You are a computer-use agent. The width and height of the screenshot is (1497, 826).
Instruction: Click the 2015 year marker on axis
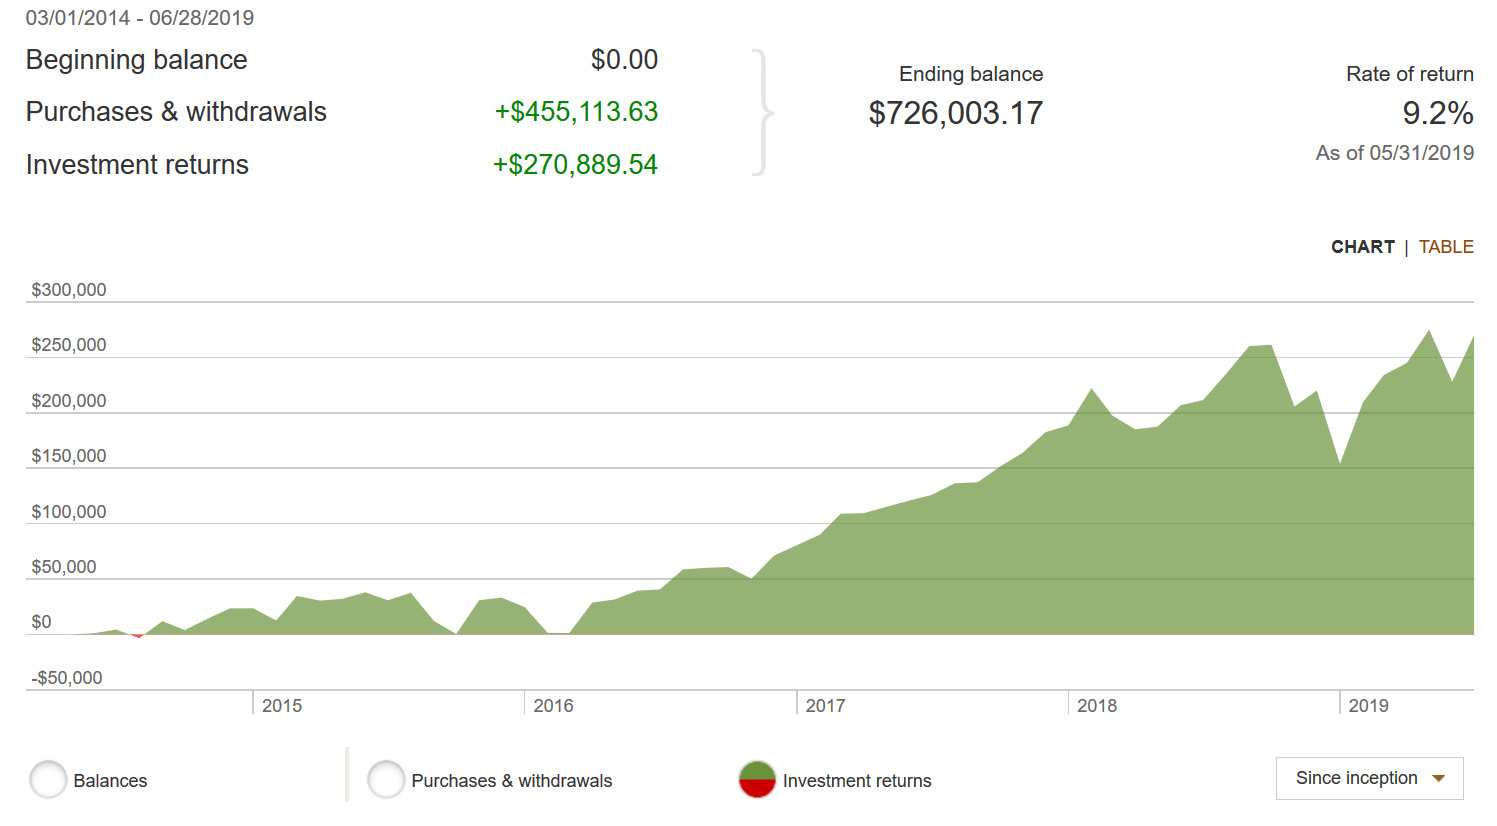(x=281, y=706)
